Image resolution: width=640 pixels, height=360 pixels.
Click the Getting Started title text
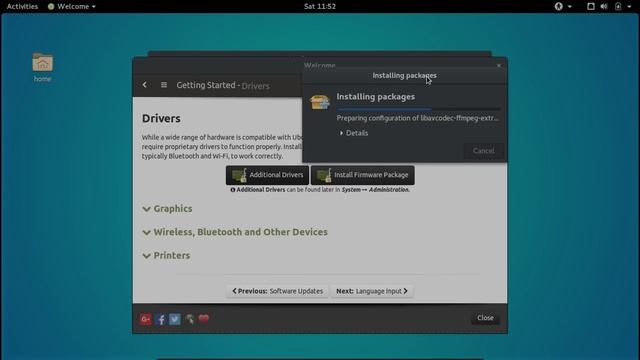tap(206, 85)
